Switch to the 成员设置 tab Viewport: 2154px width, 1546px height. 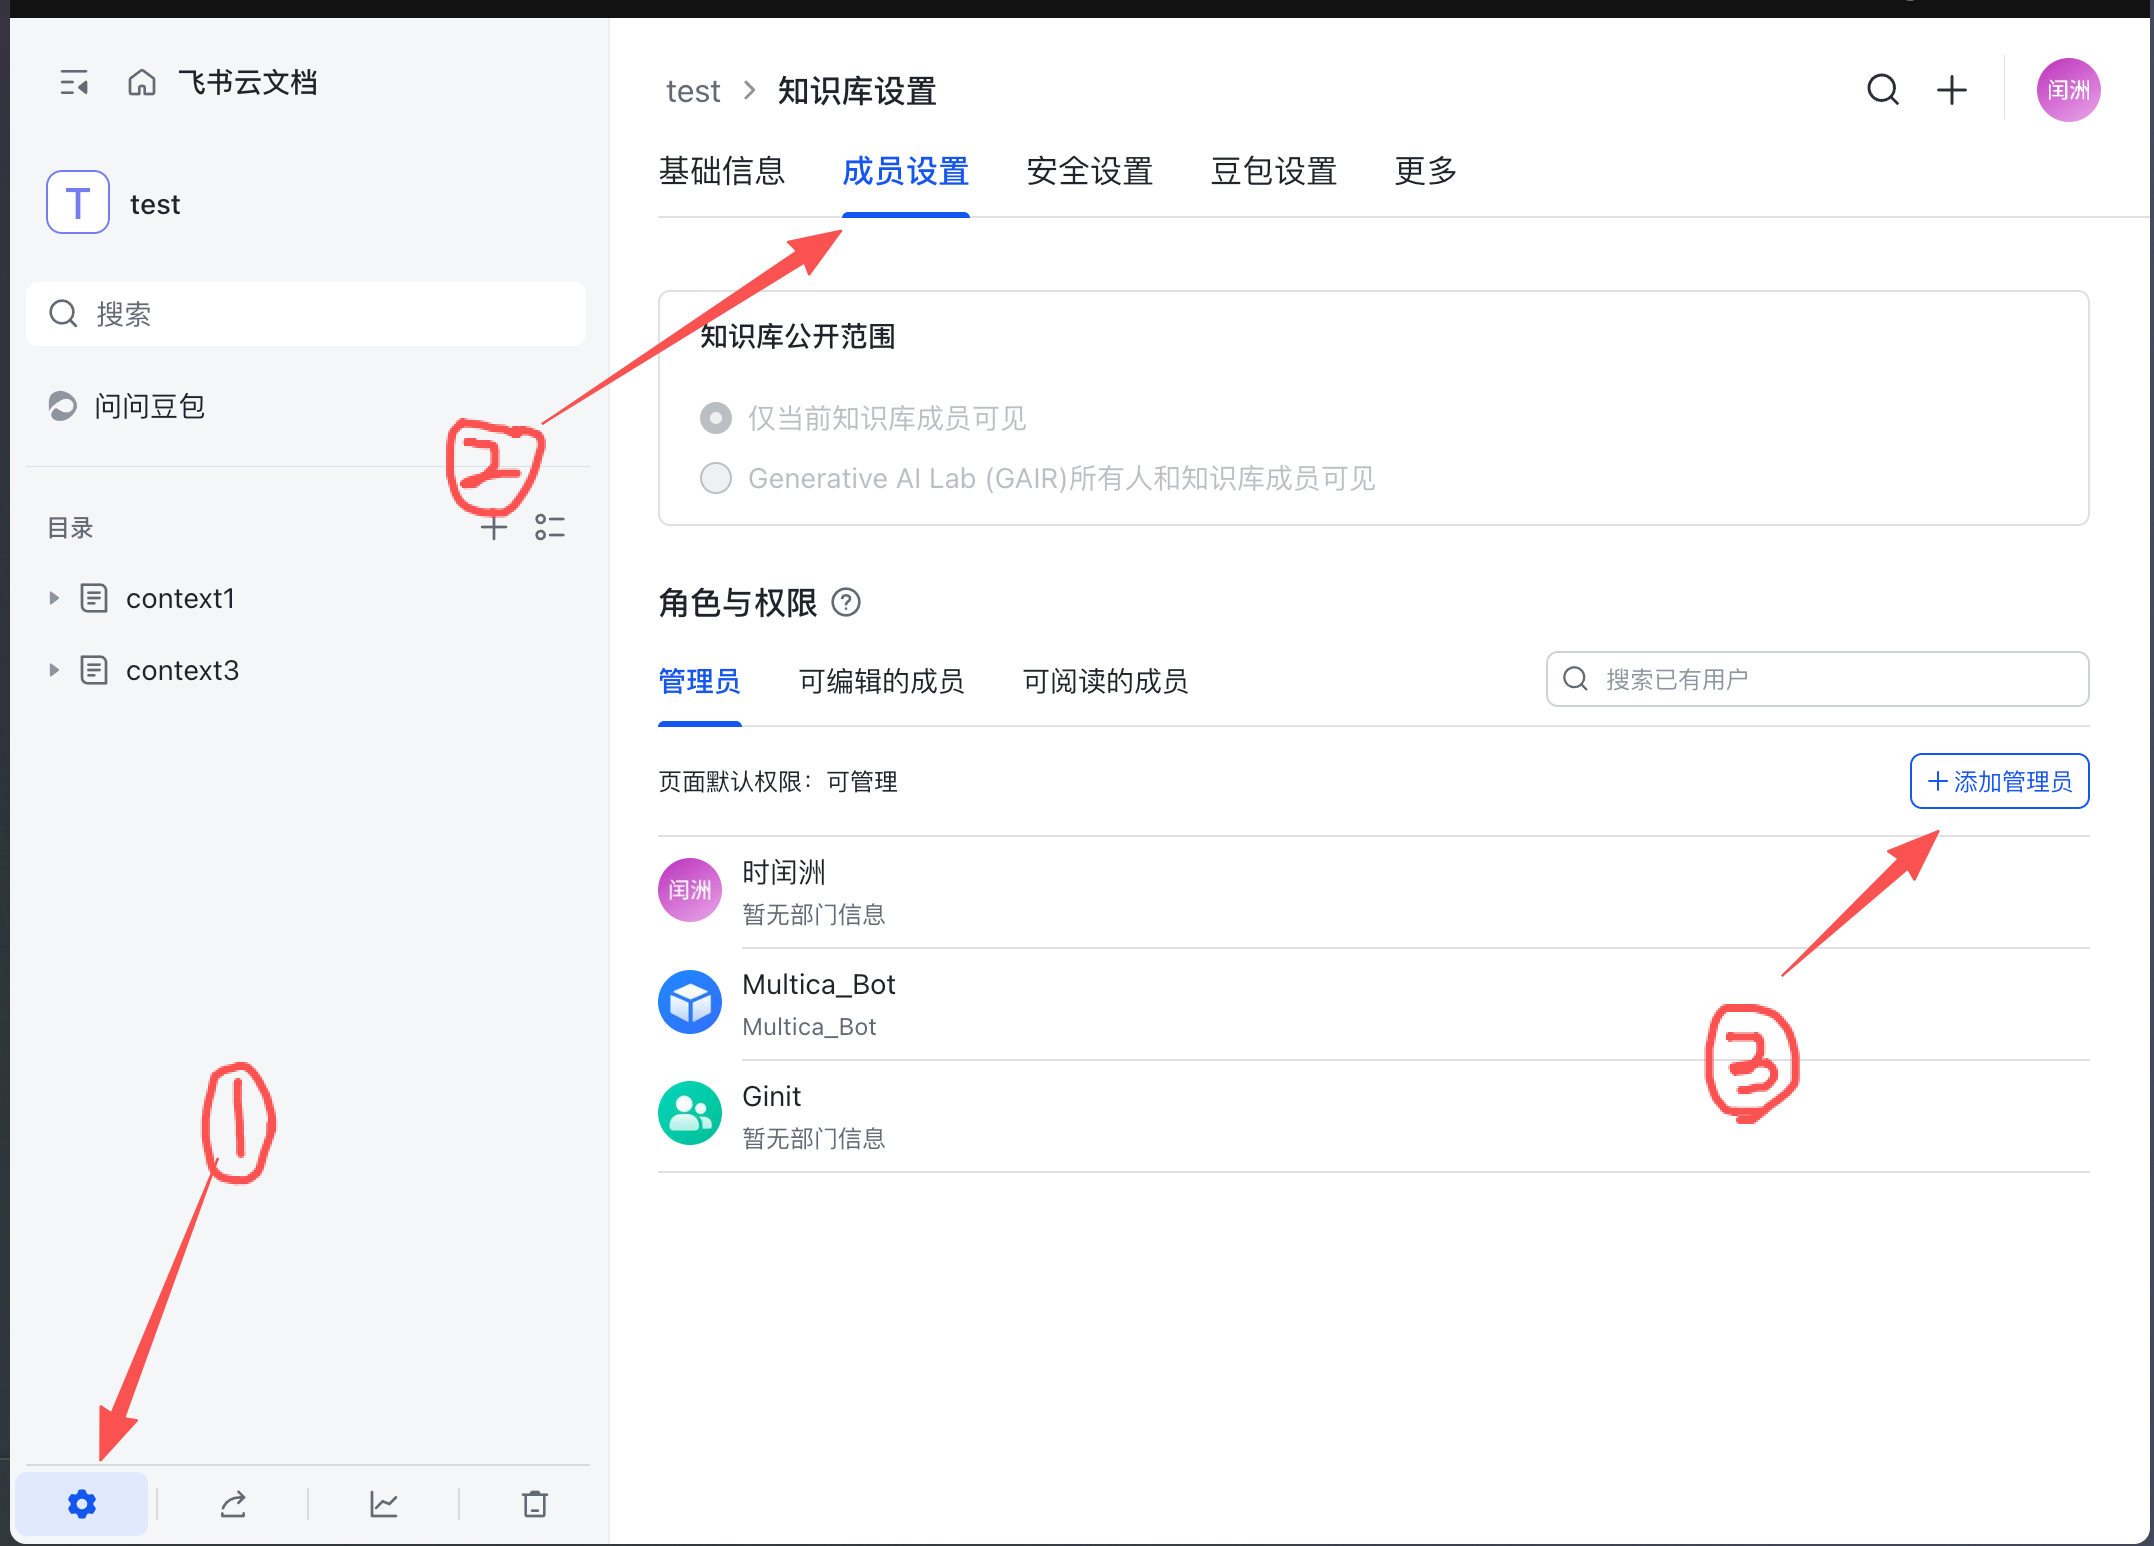(906, 171)
